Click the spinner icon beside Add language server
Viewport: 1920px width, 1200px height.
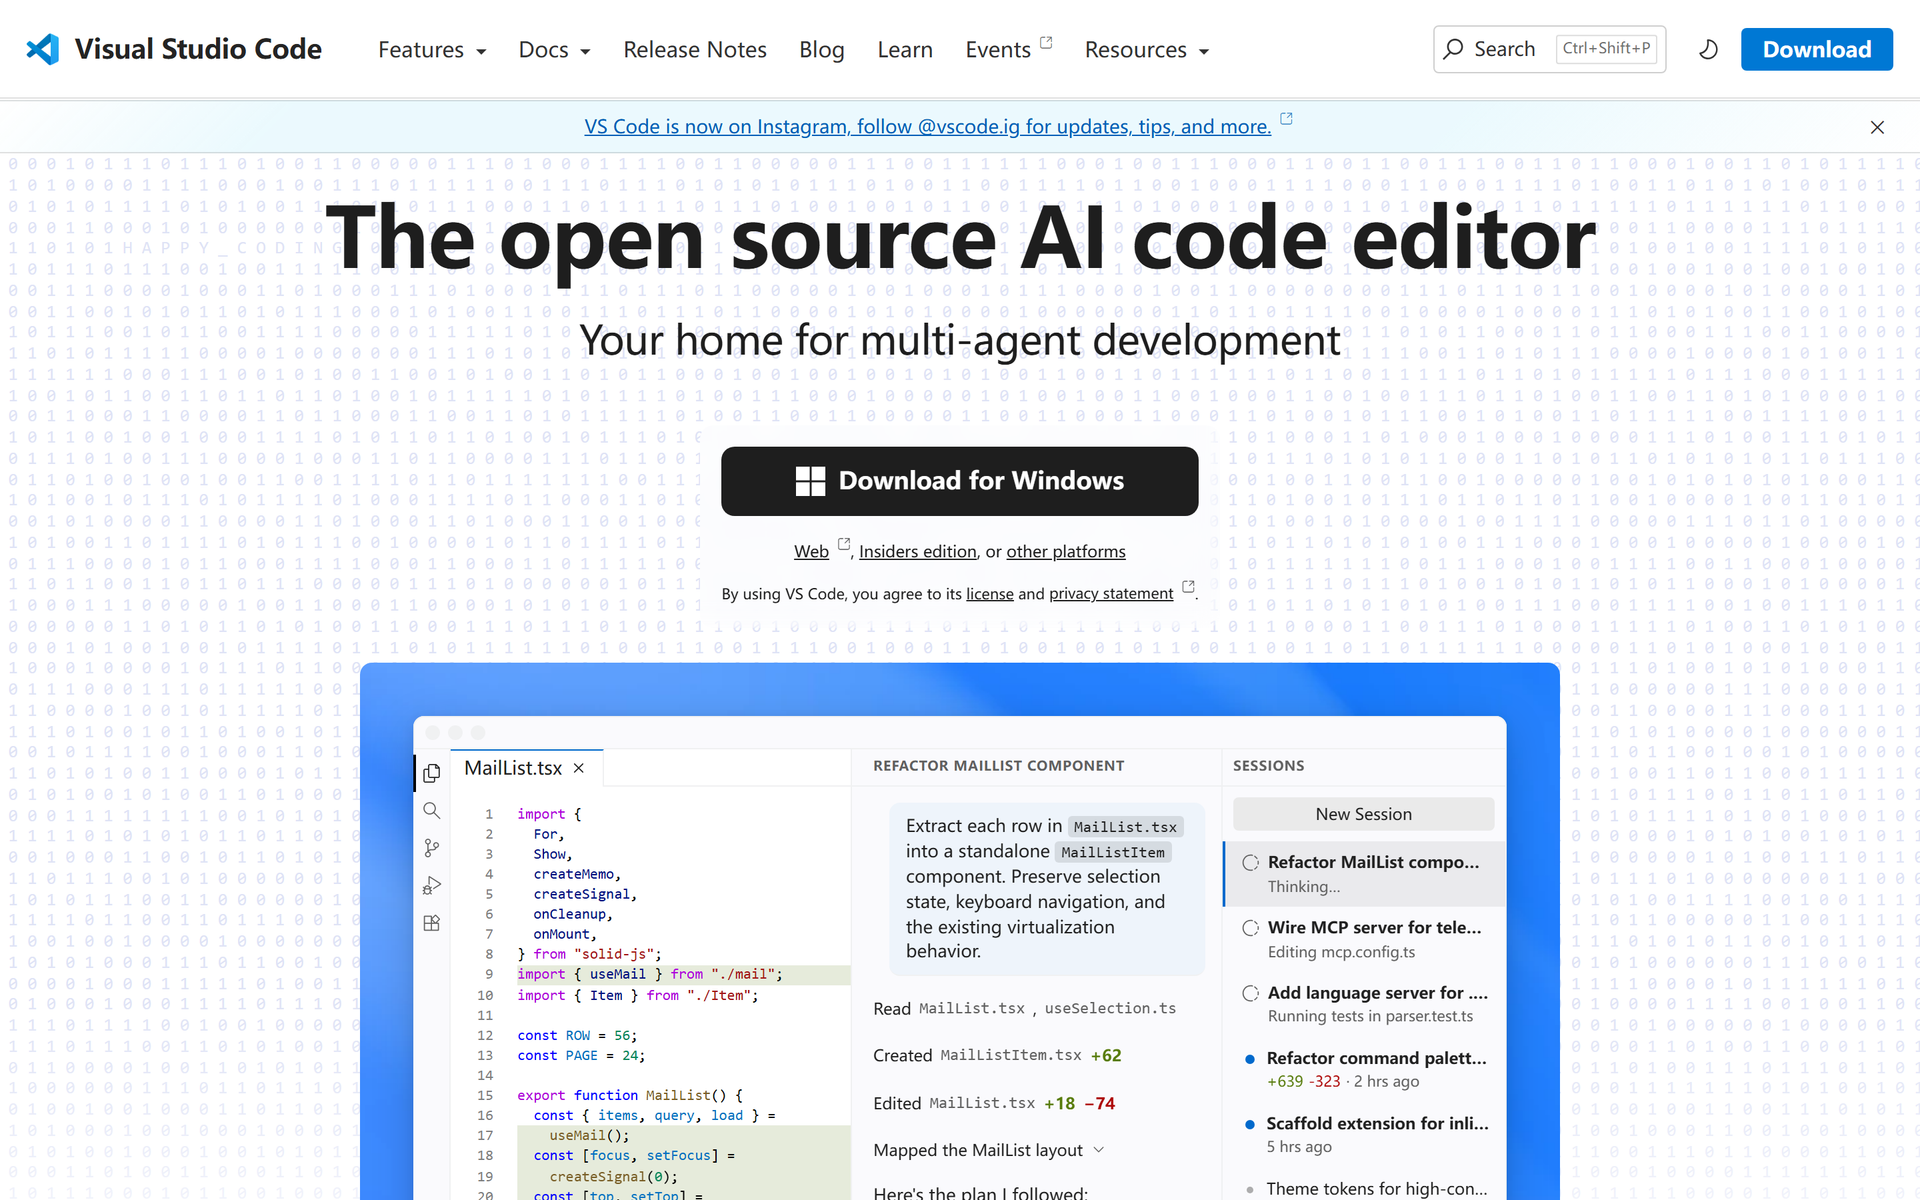(1250, 993)
